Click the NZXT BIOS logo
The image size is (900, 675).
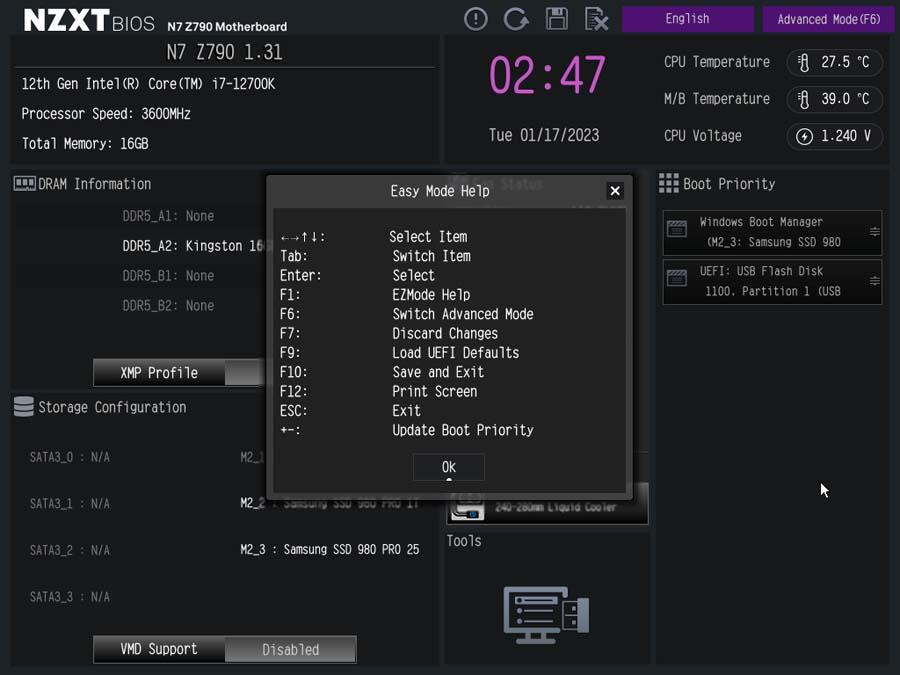[x=89, y=20]
